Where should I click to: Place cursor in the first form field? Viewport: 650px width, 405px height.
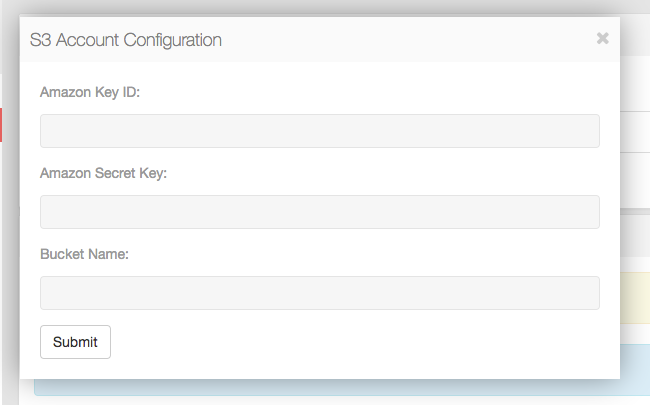(319, 131)
